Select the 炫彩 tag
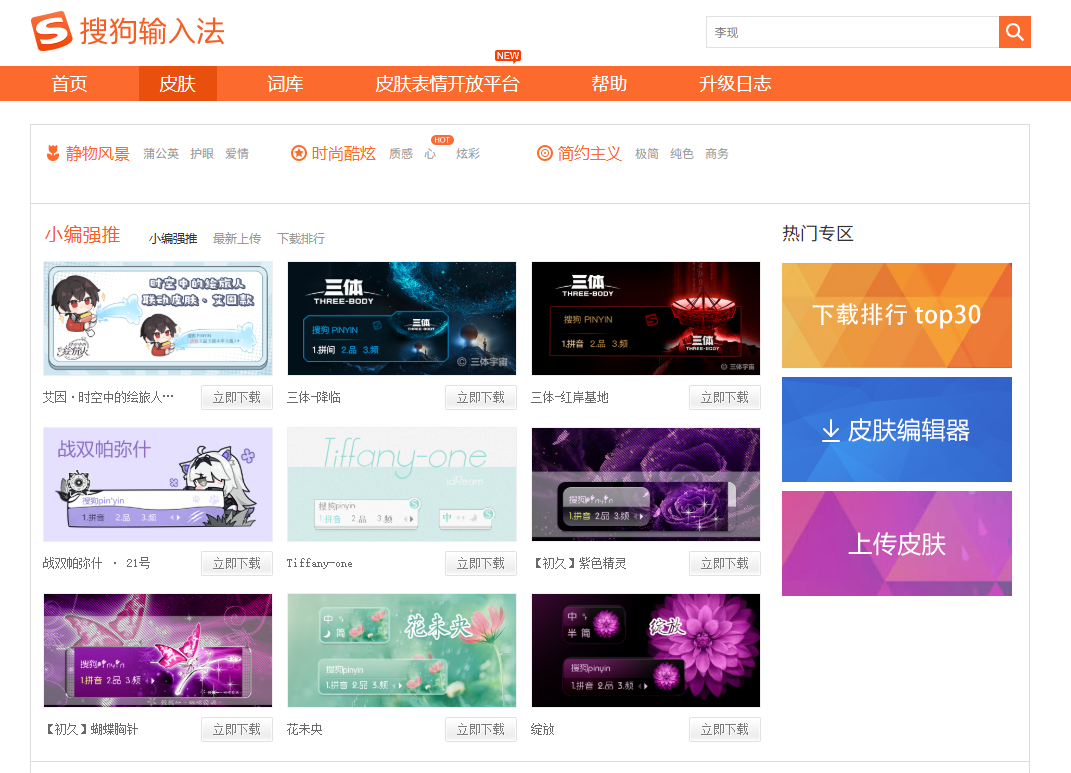The height and width of the screenshot is (773, 1071). point(468,154)
